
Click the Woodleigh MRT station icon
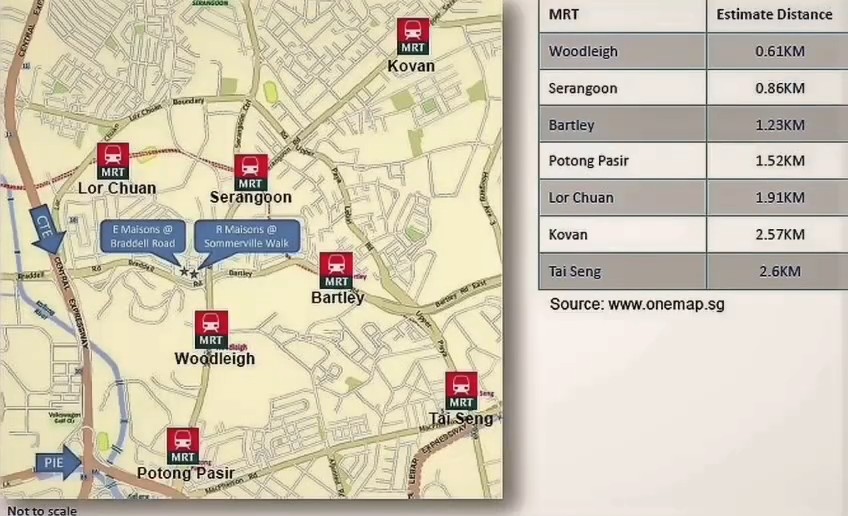click(211, 329)
